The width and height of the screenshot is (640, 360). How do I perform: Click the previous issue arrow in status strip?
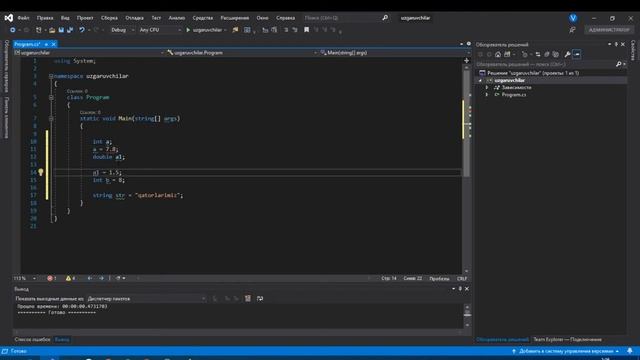click(90, 278)
